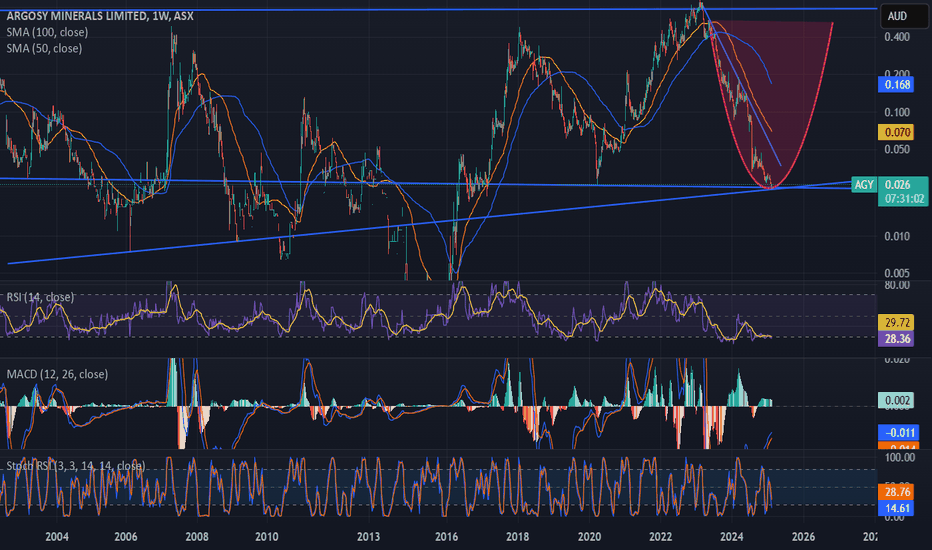The width and height of the screenshot is (932, 550).
Task: Click the AGY price tag label
Action: coord(864,184)
